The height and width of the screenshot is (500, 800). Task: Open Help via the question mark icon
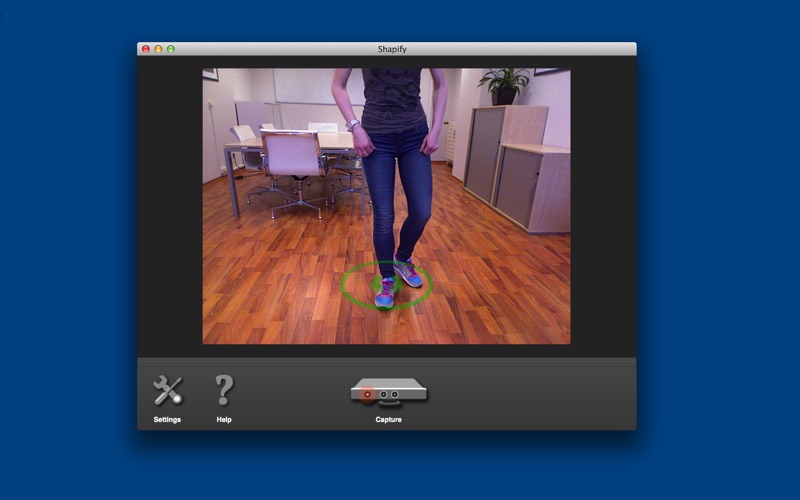tap(224, 390)
